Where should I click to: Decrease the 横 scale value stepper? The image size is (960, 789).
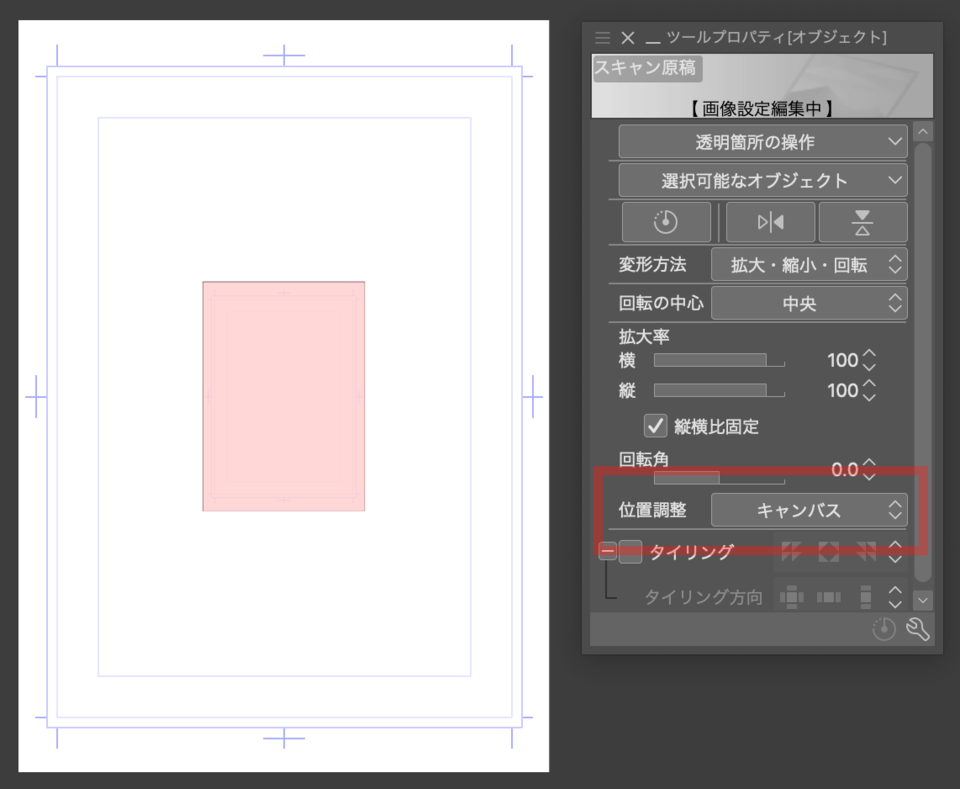click(869, 367)
